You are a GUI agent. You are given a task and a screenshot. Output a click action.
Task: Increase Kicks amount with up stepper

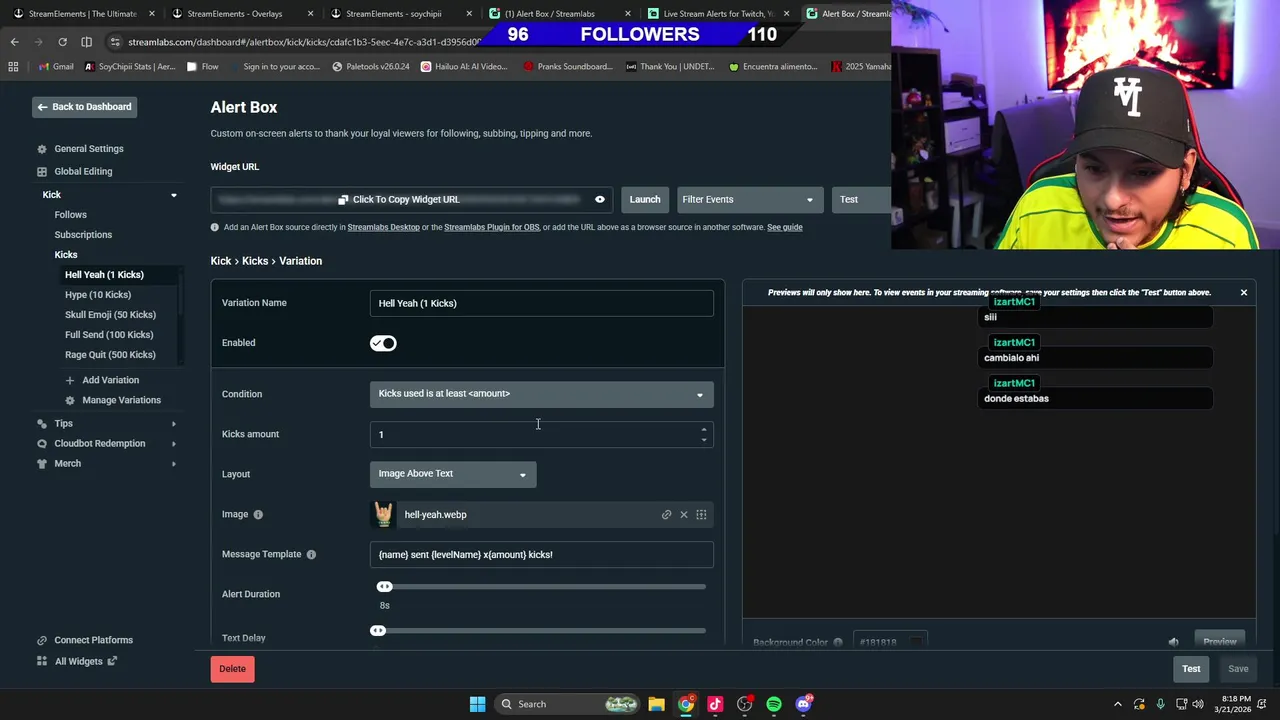(x=704, y=430)
